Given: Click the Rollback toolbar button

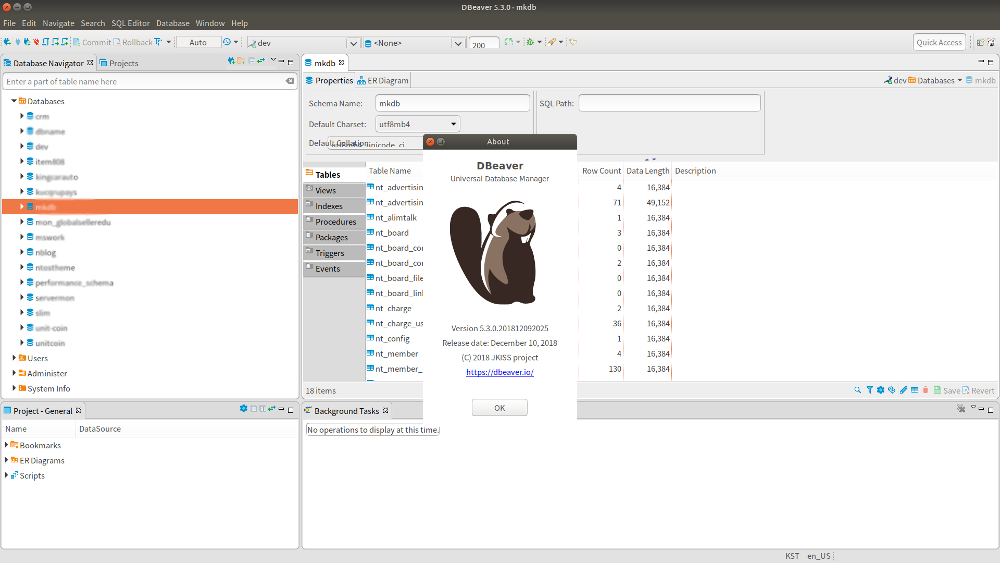Looking at the screenshot, I should click(135, 43).
